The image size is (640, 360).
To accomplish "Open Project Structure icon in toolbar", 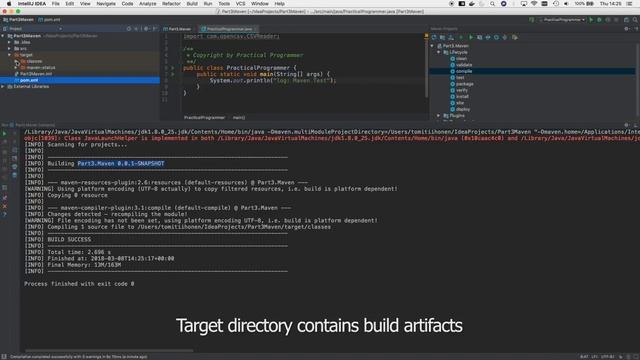I will (x=626, y=20).
